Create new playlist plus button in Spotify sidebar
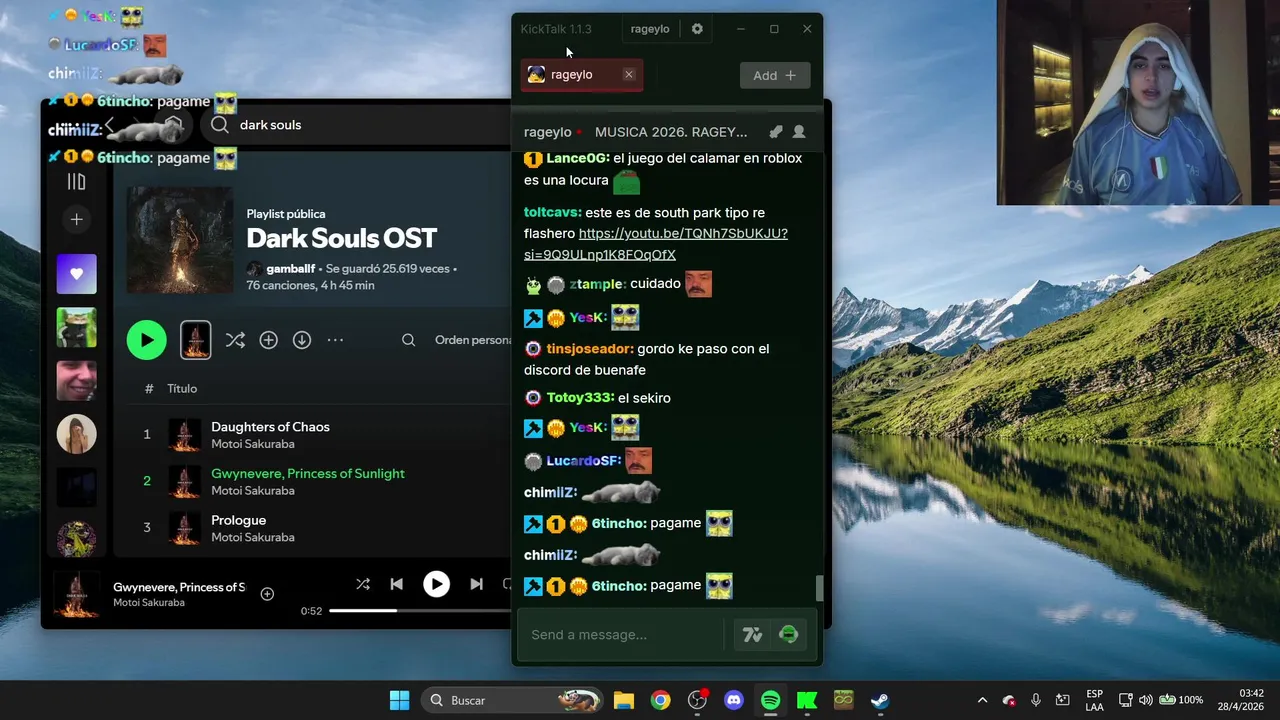 click(76, 219)
